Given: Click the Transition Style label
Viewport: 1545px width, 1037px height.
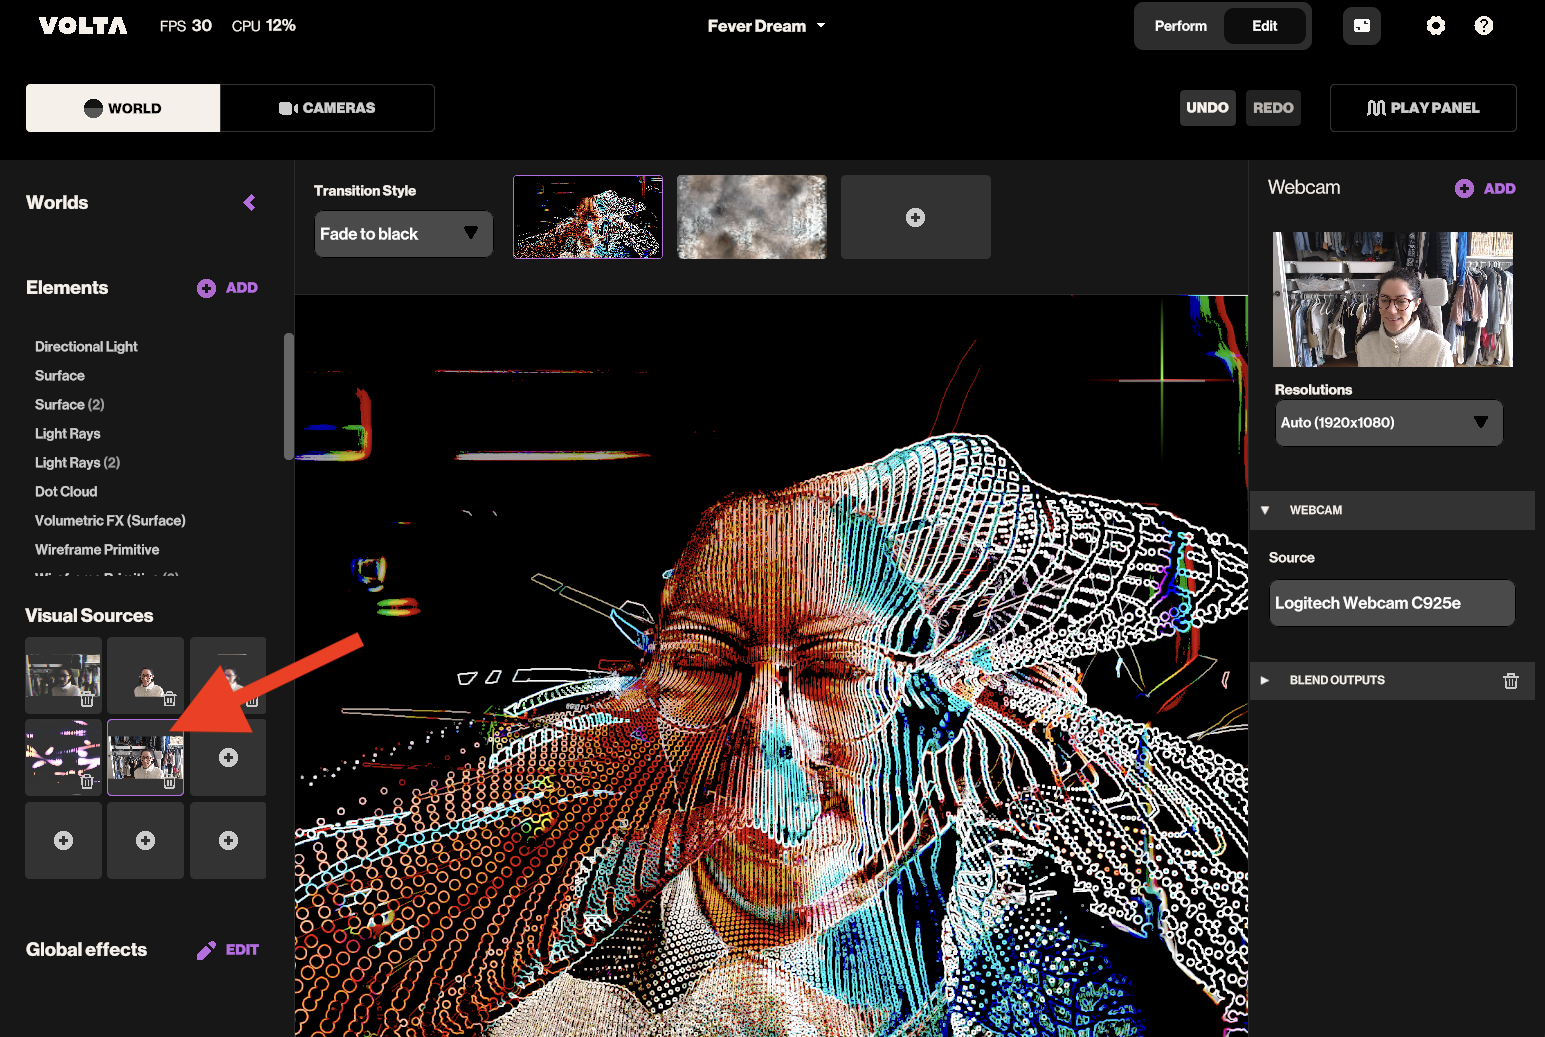Looking at the screenshot, I should [x=365, y=191].
